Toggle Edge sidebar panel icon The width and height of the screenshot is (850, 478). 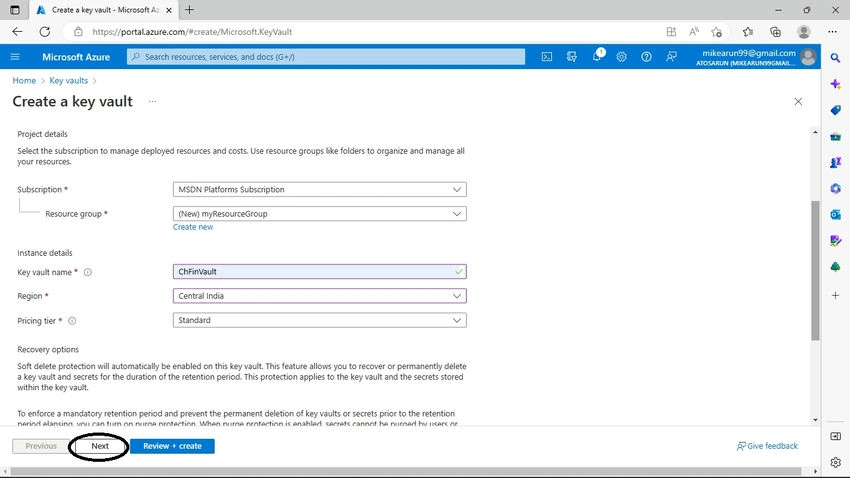(835, 436)
